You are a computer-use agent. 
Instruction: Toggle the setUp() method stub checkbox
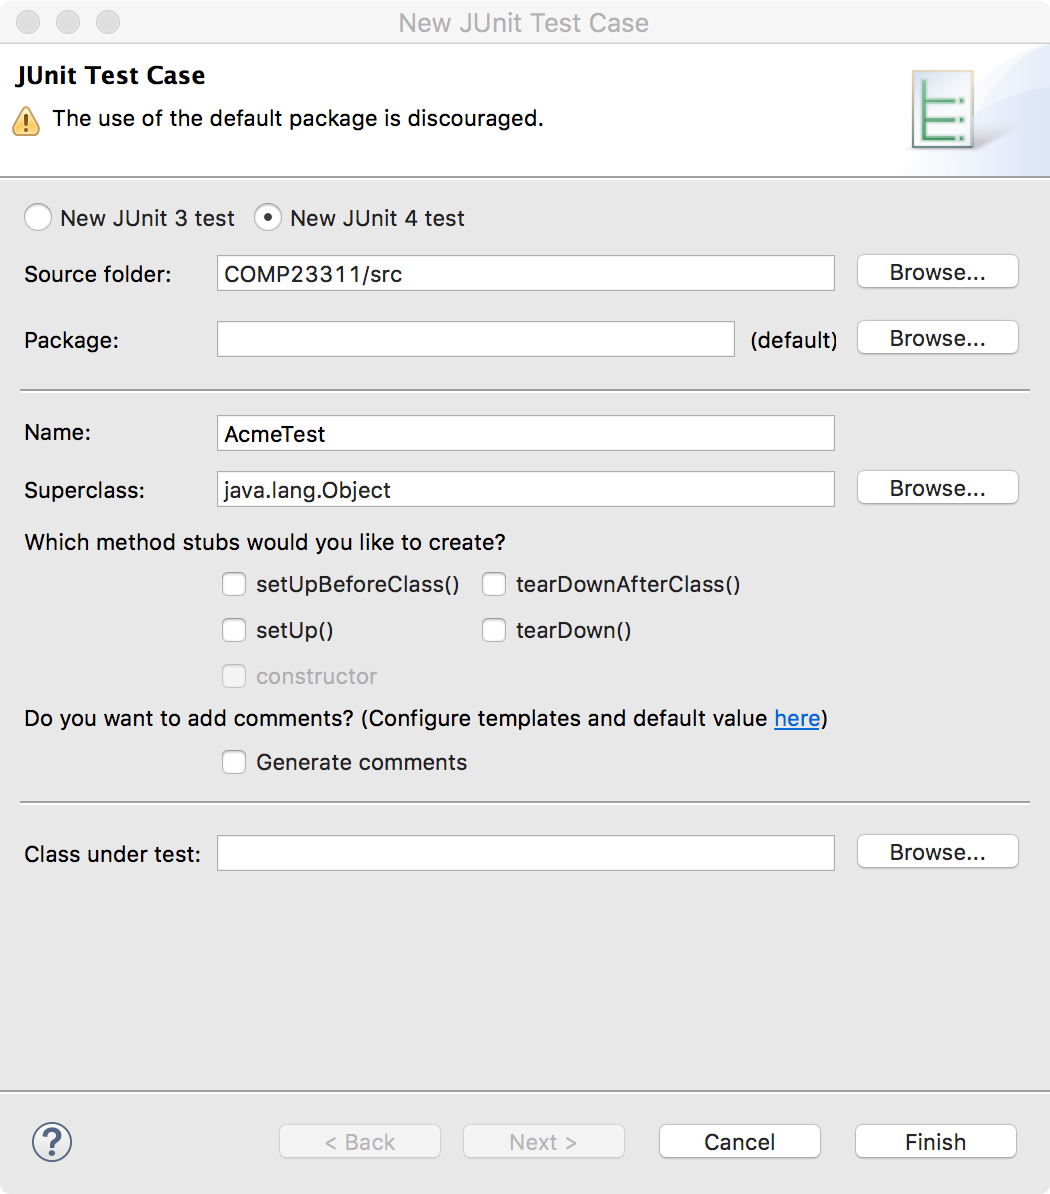234,631
